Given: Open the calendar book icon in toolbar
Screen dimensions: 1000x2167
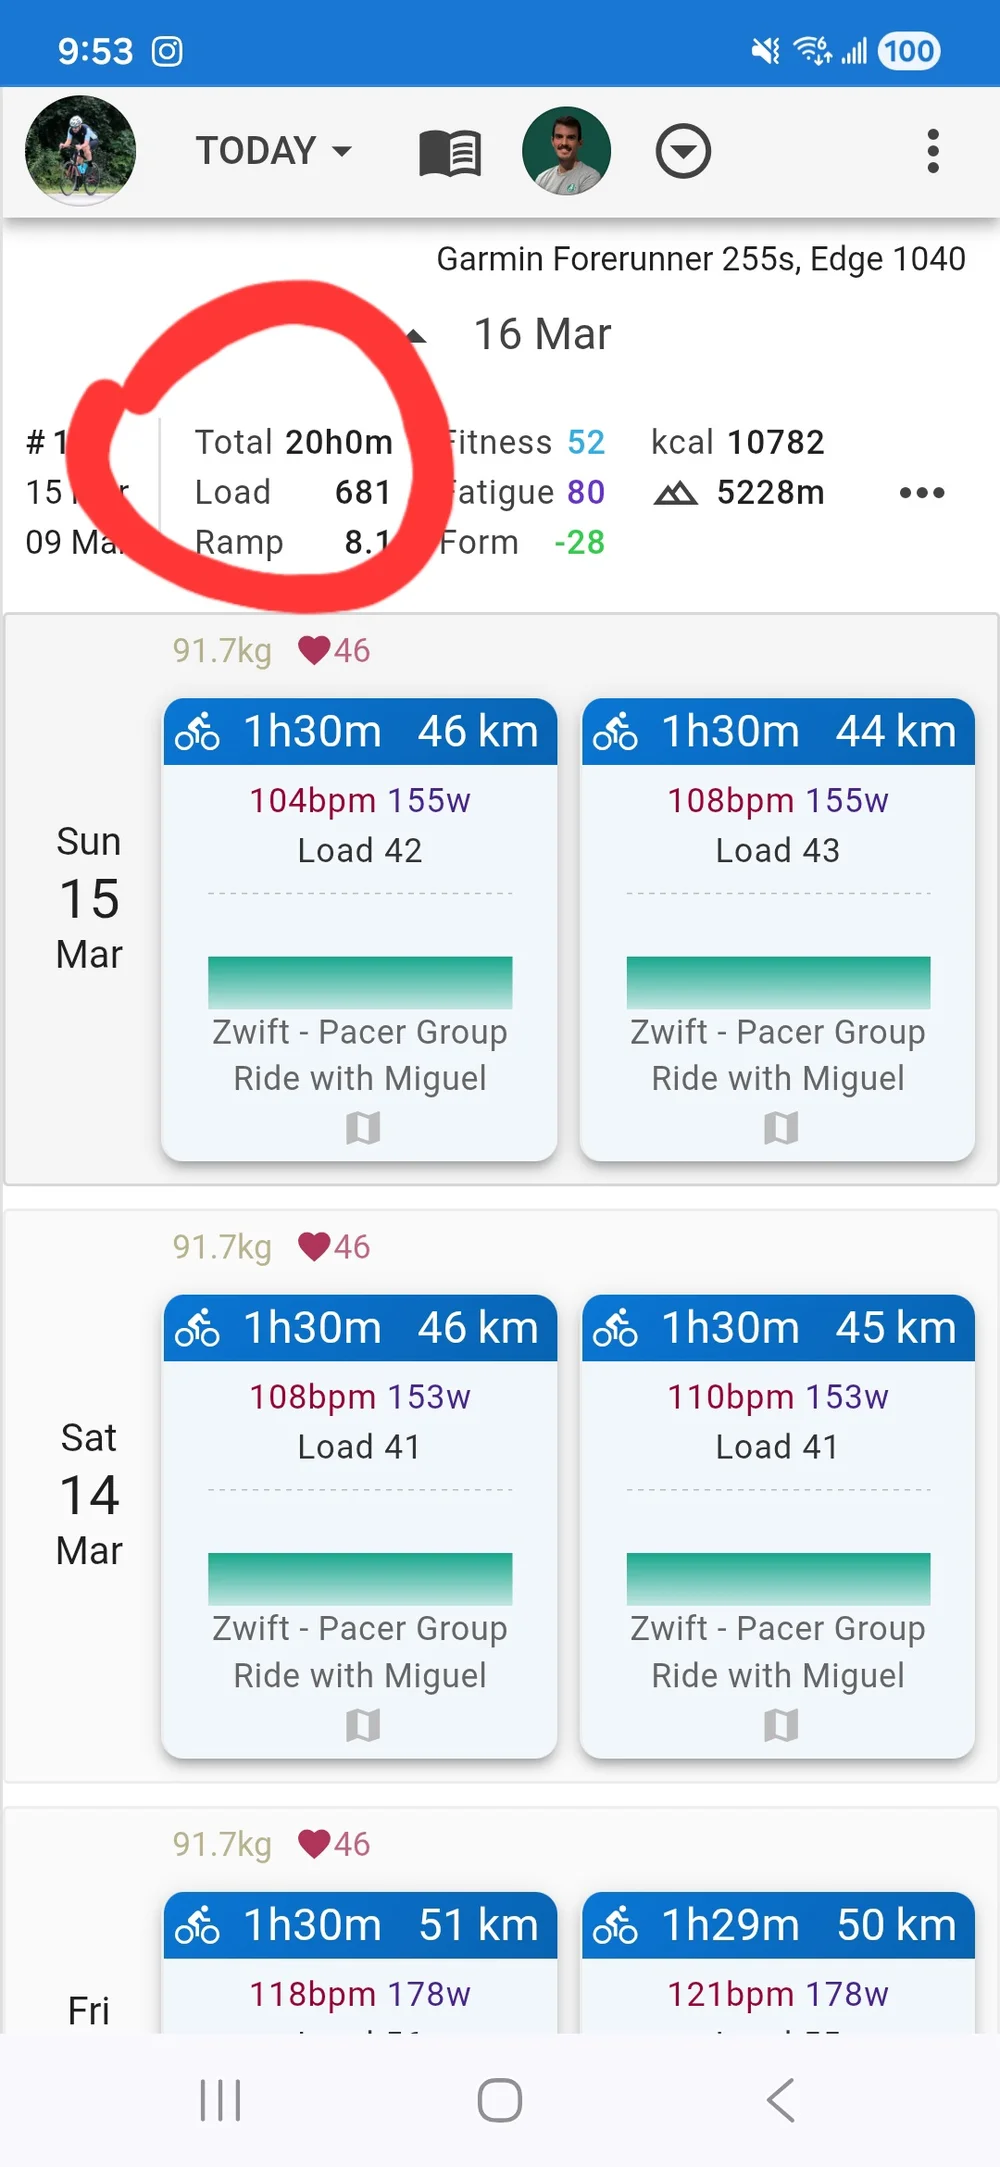Looking at the screenshot, I should click(450, 153).
